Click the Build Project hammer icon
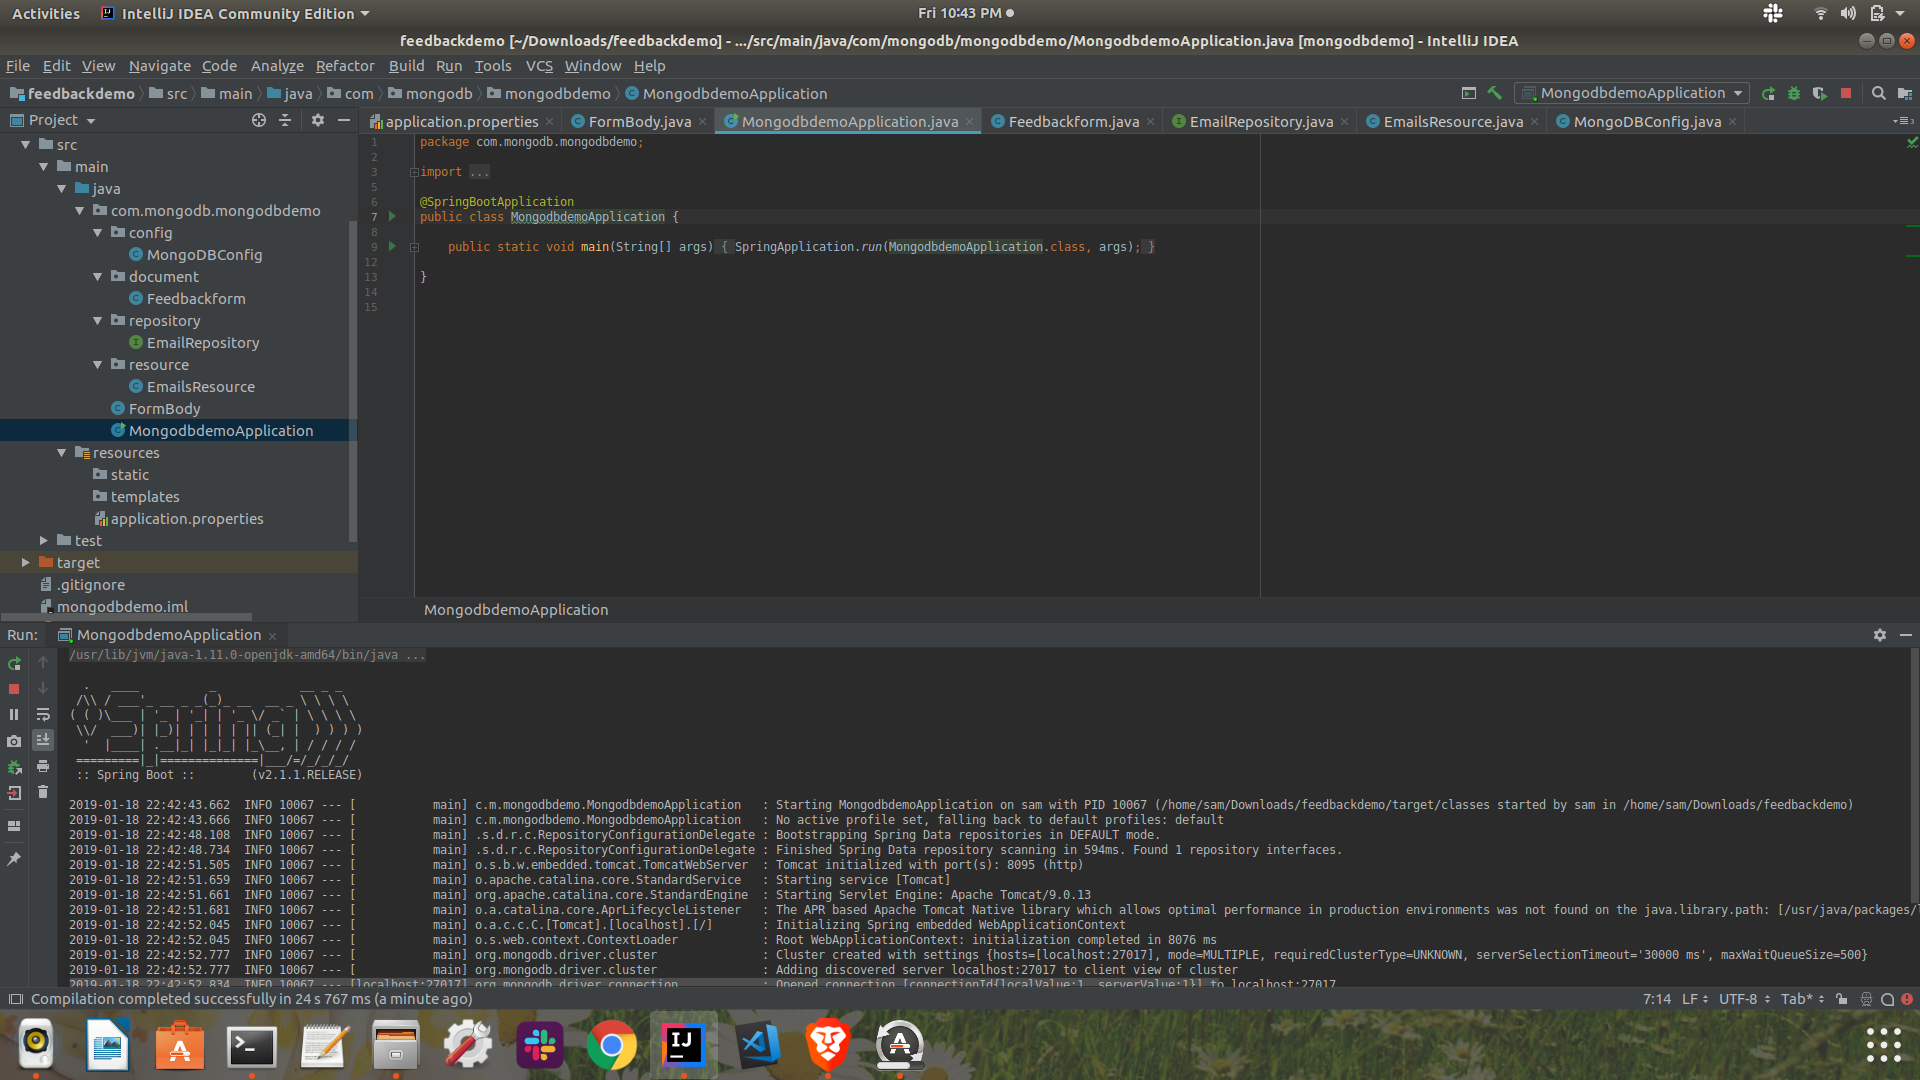Image resolution: width=1920 pixels, height=1080 pixels. [x=1495, y=93]
